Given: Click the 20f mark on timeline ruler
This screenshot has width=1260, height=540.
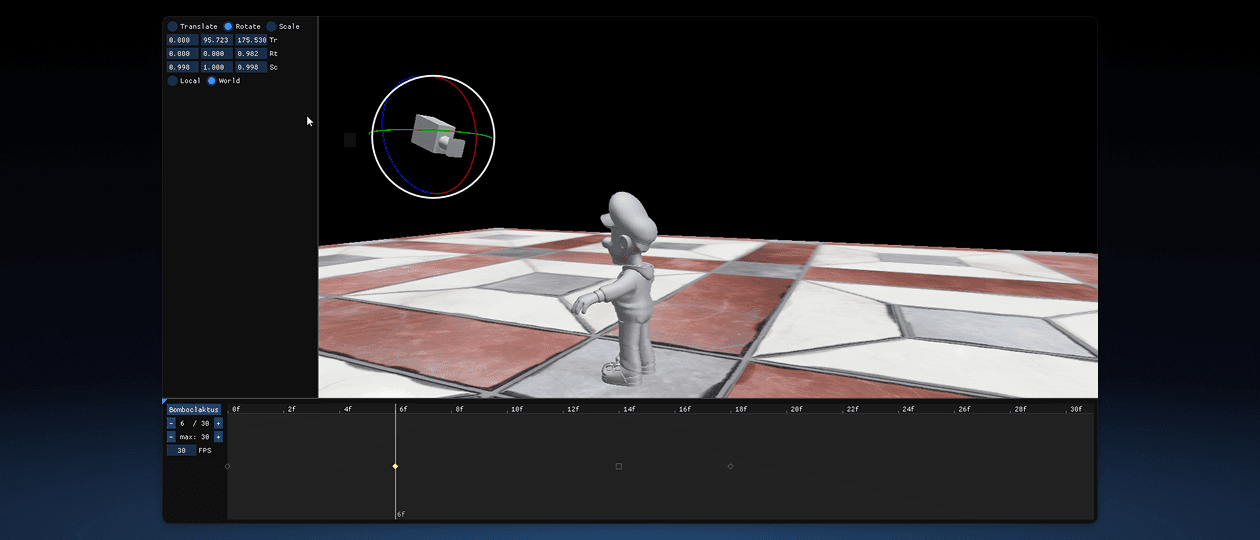Looking at the screenshot, I should 797,409.
